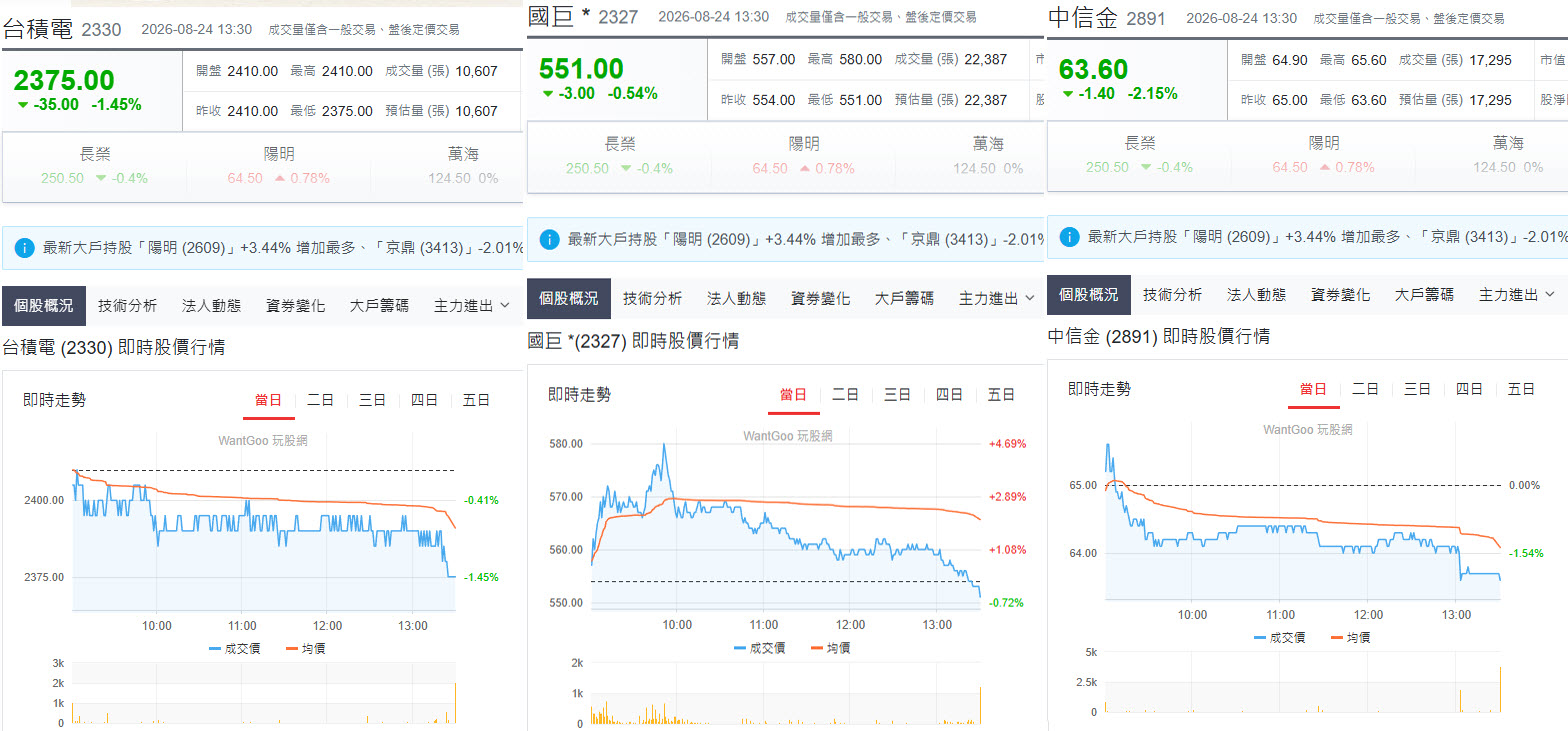Switch the 台積電 chart to 三日 view
Viewport: 1568px width, 731px height.
(373, 400)
